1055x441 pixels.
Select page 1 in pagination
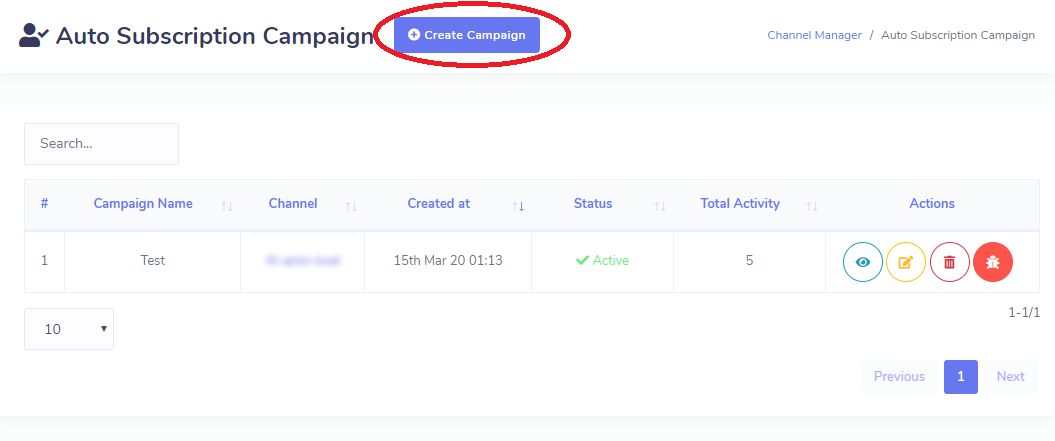click(960, 376)
